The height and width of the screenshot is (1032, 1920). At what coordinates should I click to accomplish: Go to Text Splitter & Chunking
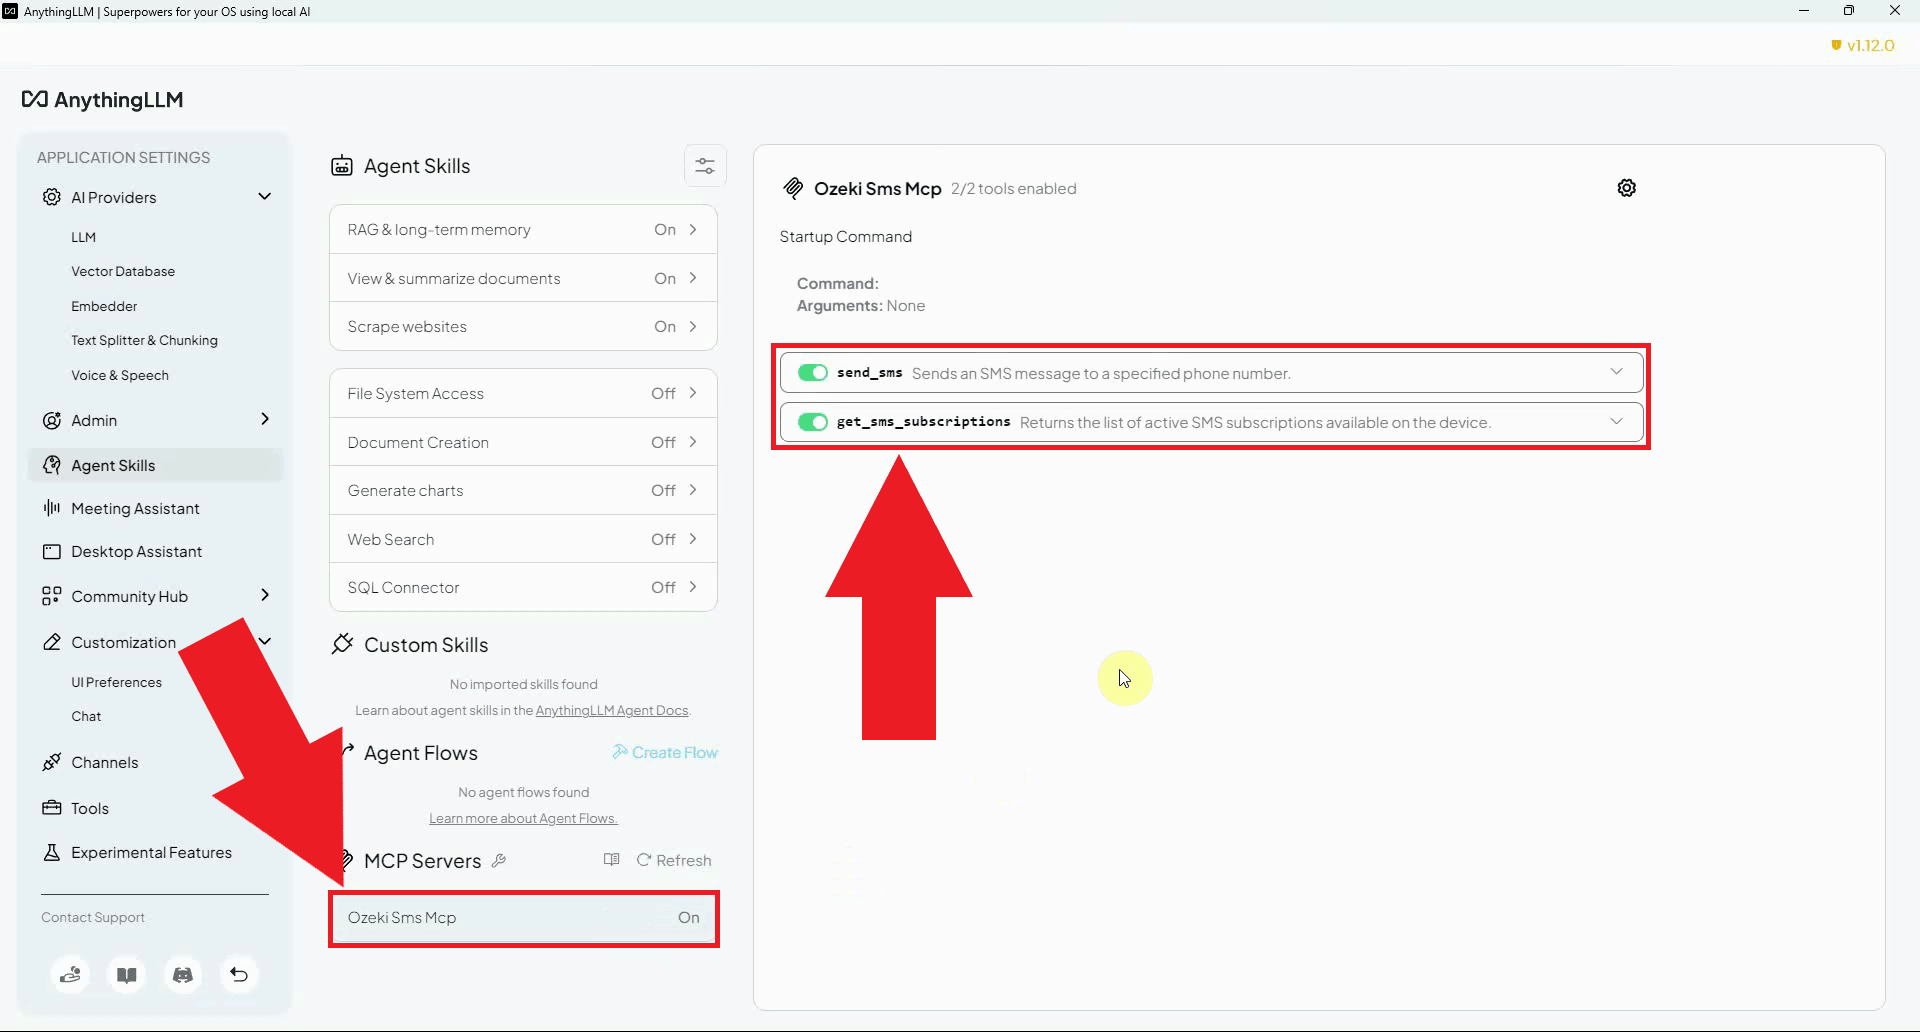pyautogui.click(x=144, y=340)
